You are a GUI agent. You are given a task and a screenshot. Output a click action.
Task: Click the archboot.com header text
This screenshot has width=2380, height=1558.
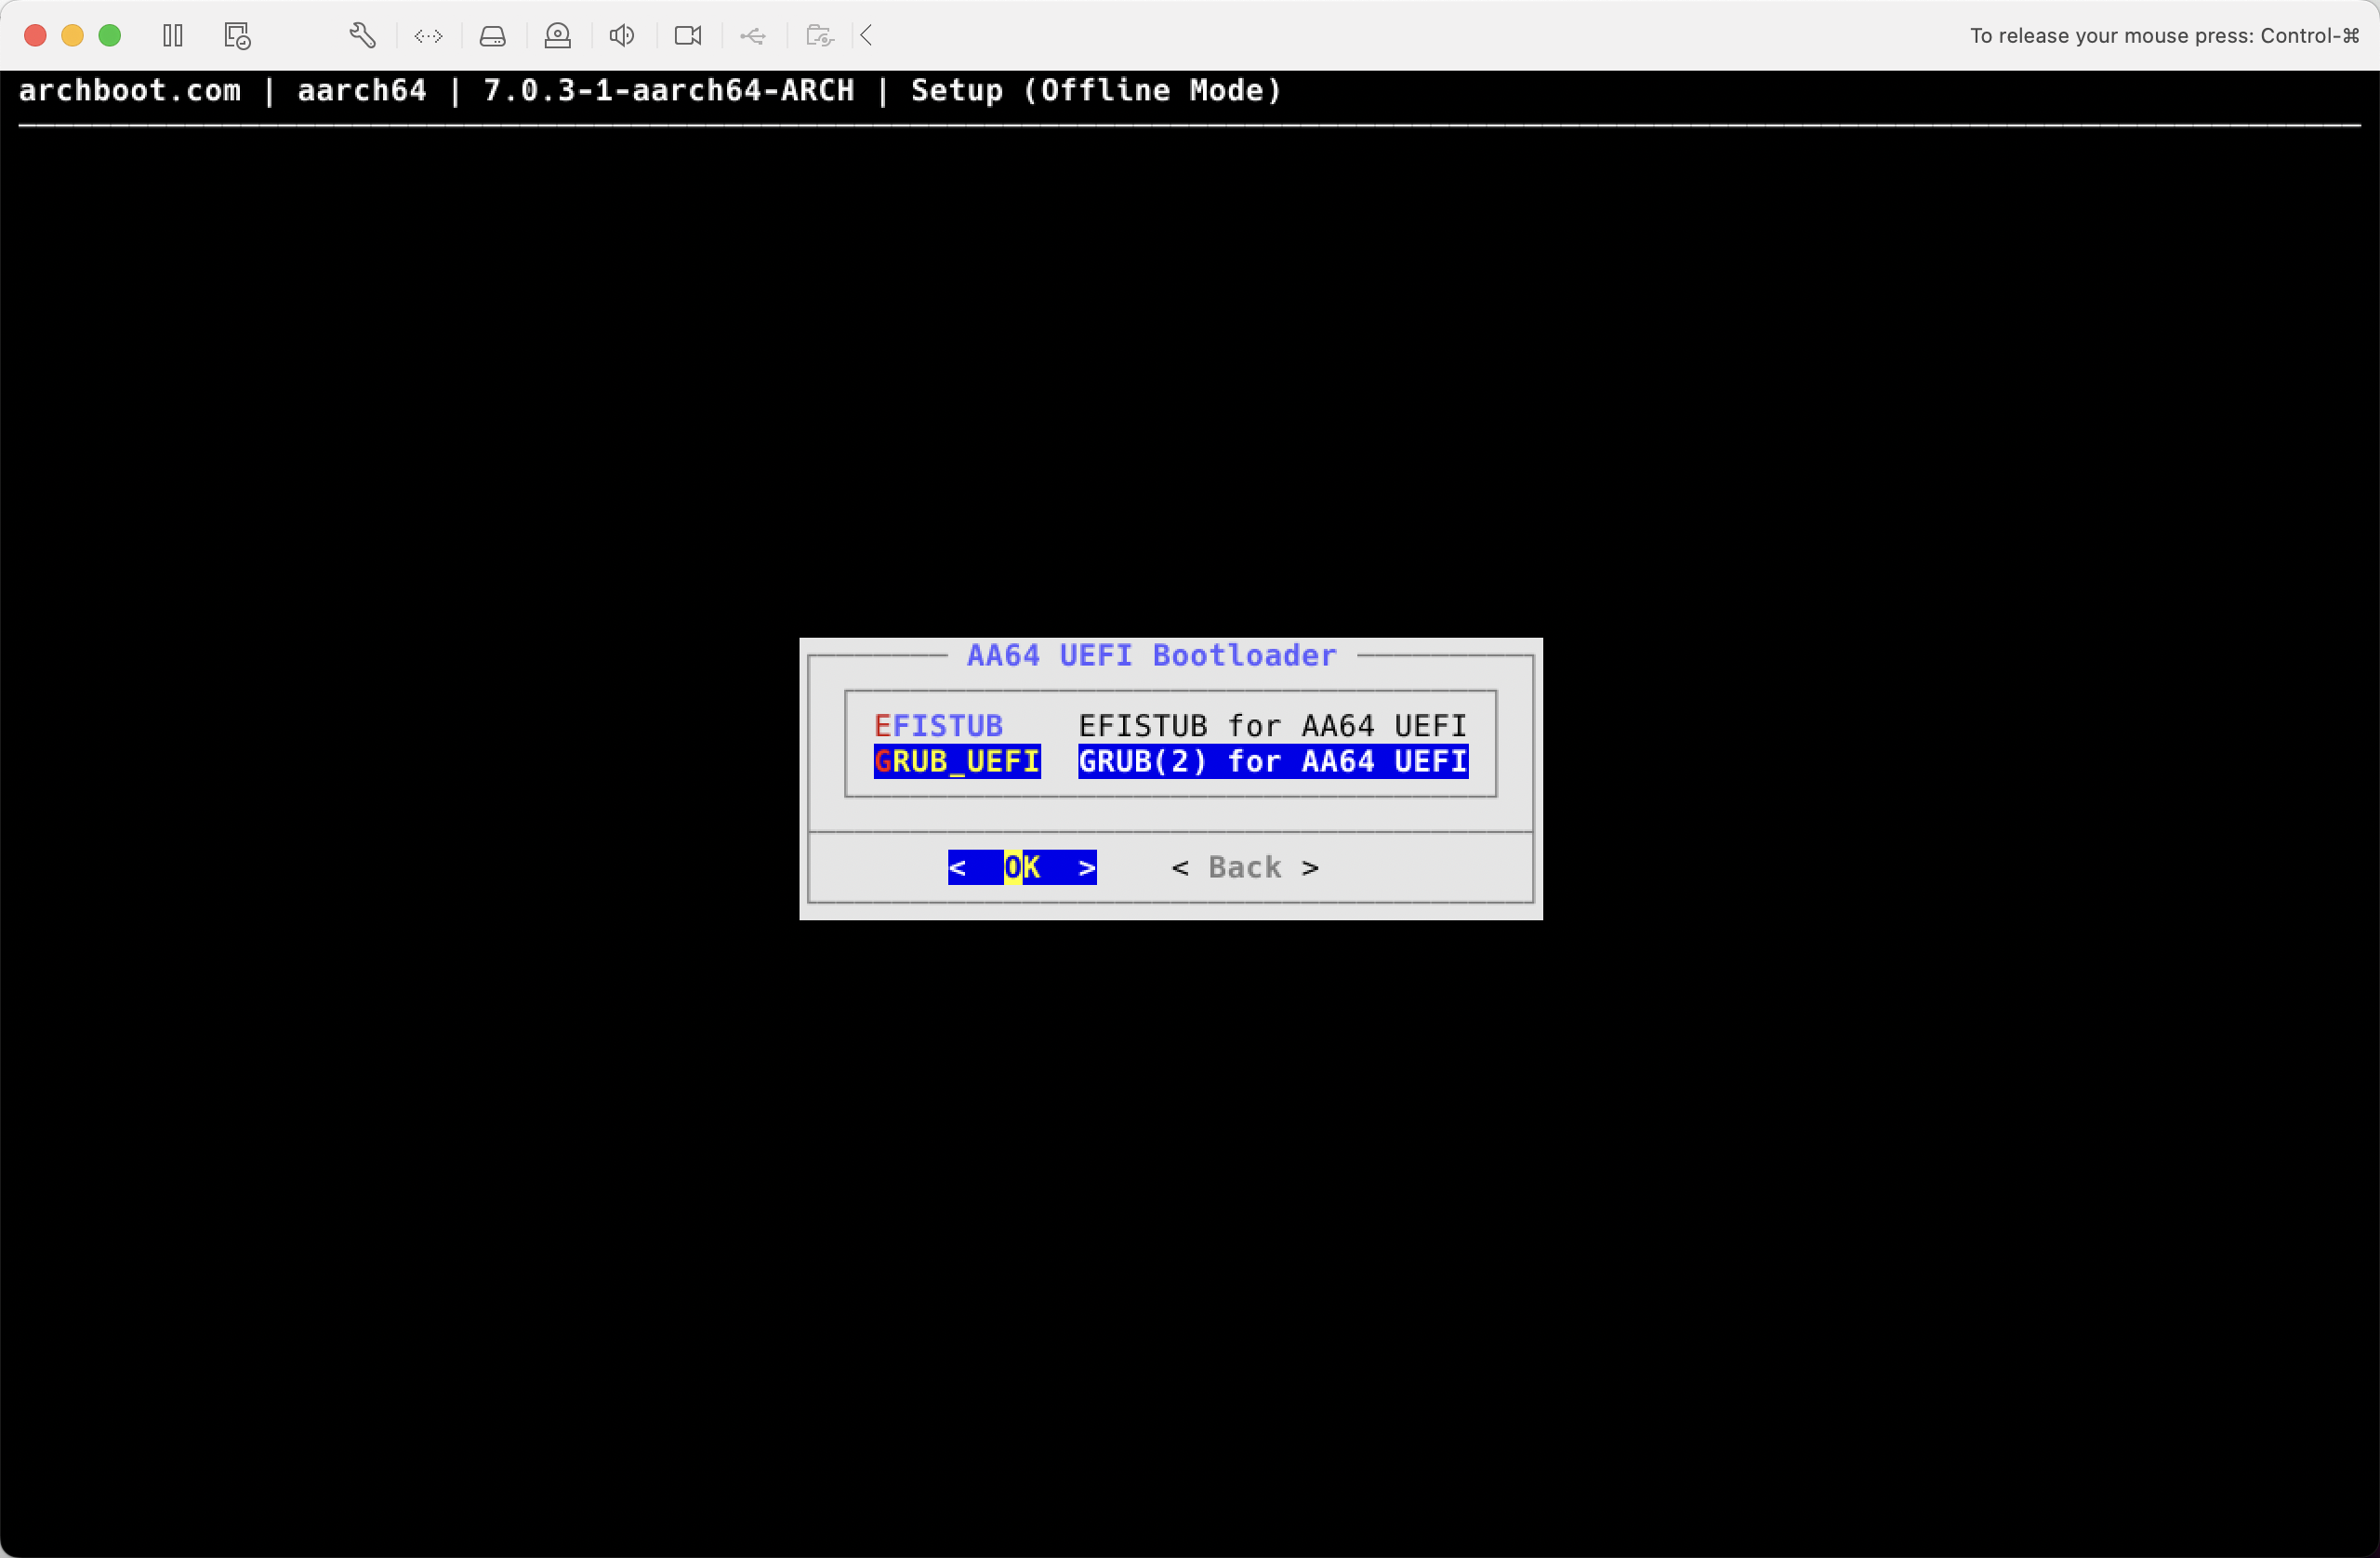coord(130,90)
